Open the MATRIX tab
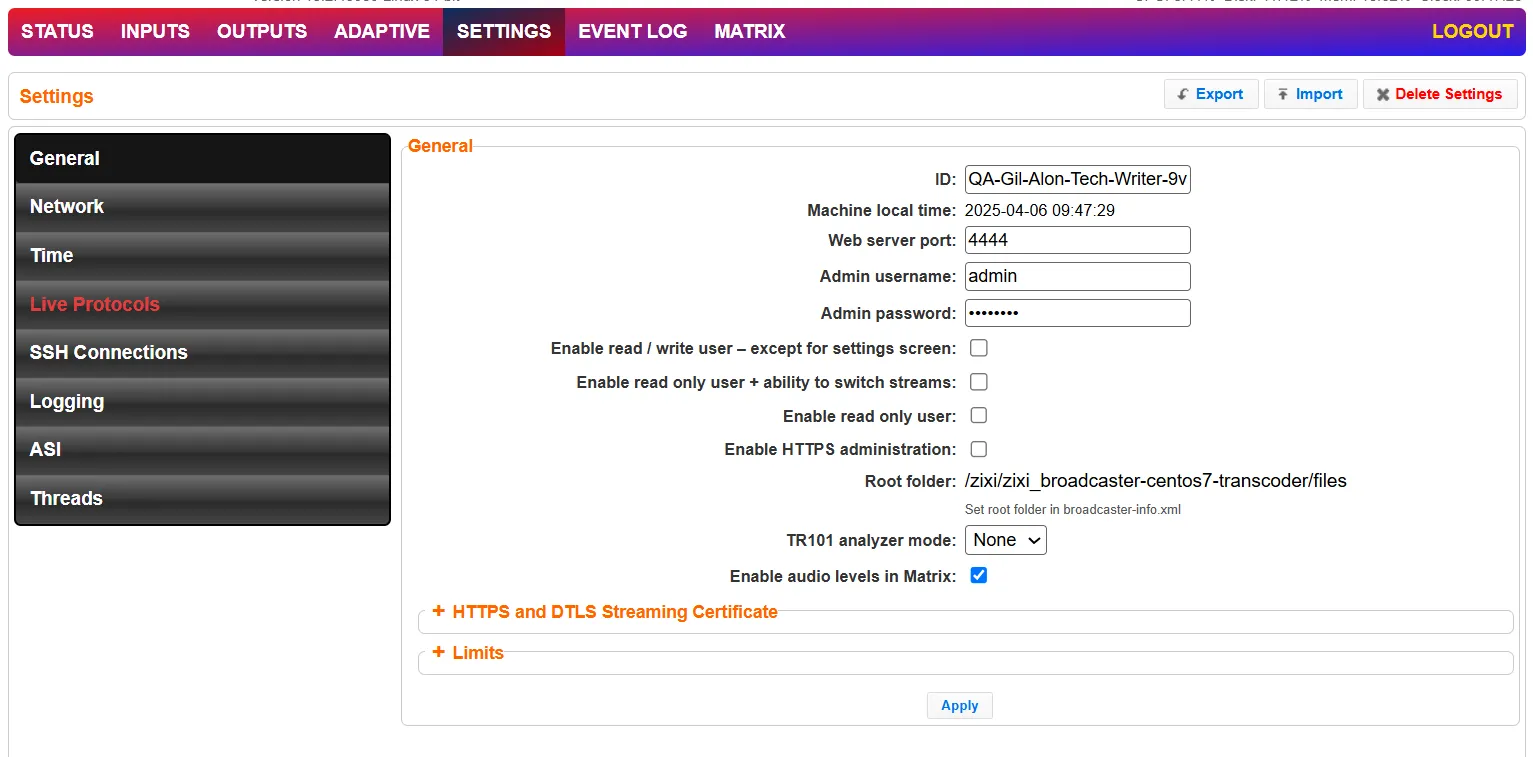The width and height of the screenshot is (1533, 757). tap(750, 31)
